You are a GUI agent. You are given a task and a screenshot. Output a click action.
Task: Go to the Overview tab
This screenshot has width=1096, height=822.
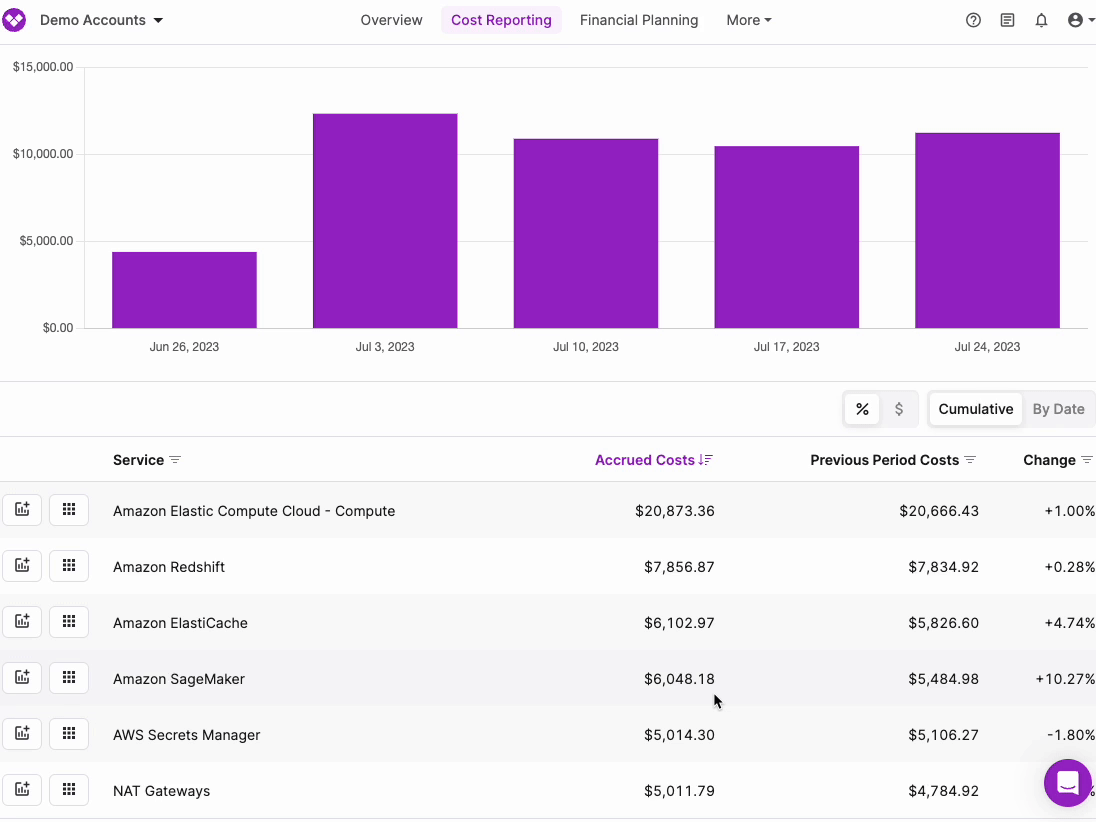click(391, 20)
